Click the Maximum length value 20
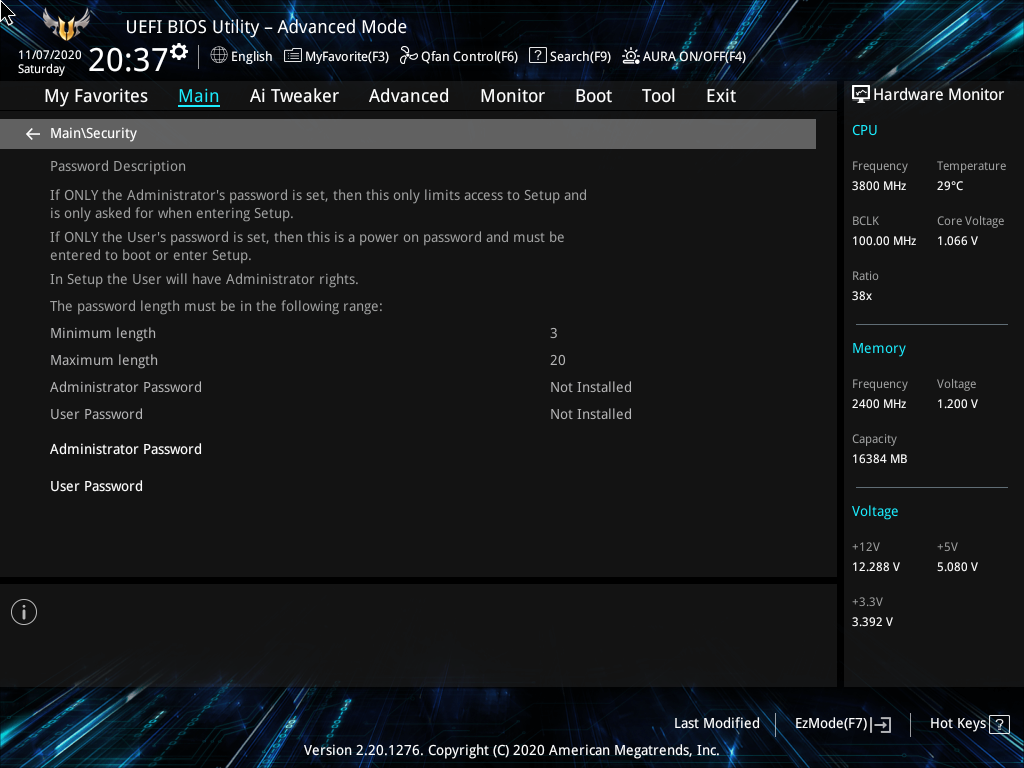Viewport: 1024px width, 768px height. click(x=558, y=360)
